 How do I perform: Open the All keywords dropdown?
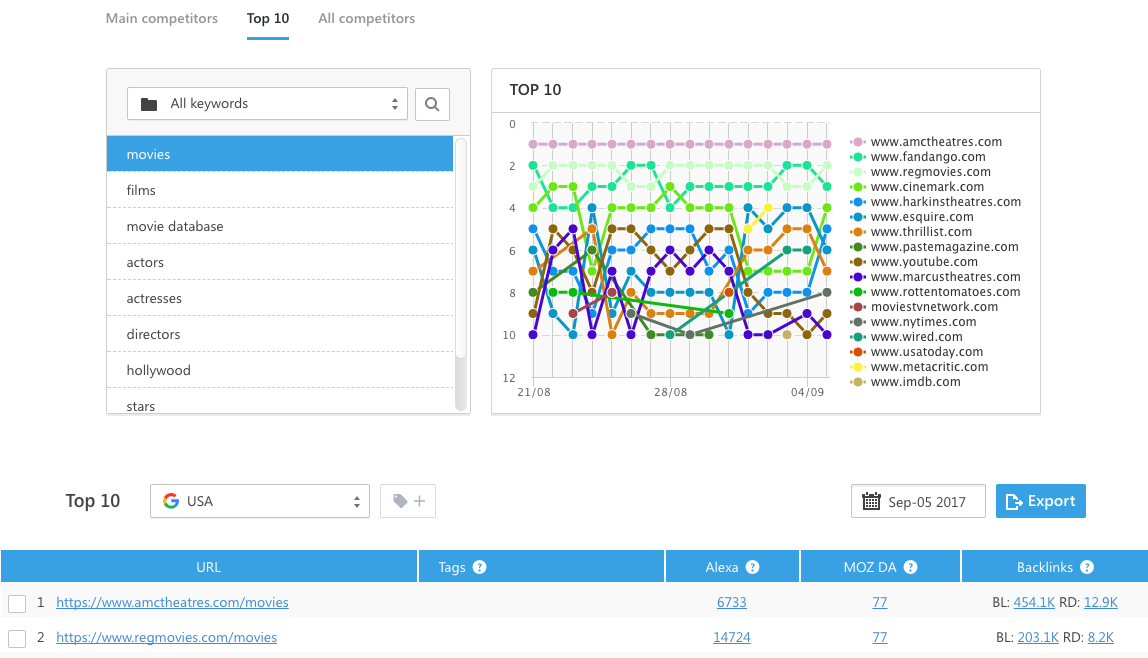click(267, 104)
